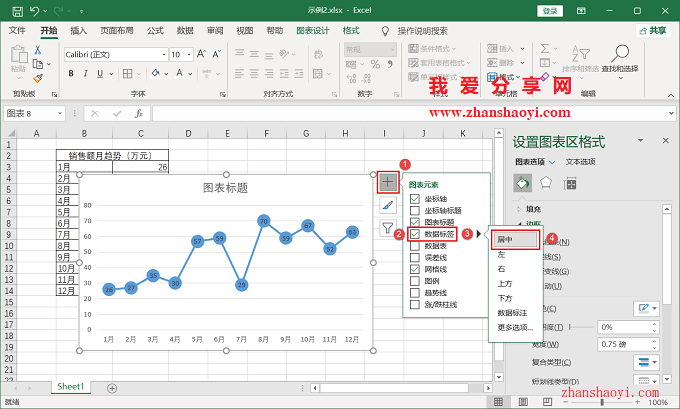Choose 更多选项 in the submenu
Screen dimensions: 680x409
pos(515,327)
